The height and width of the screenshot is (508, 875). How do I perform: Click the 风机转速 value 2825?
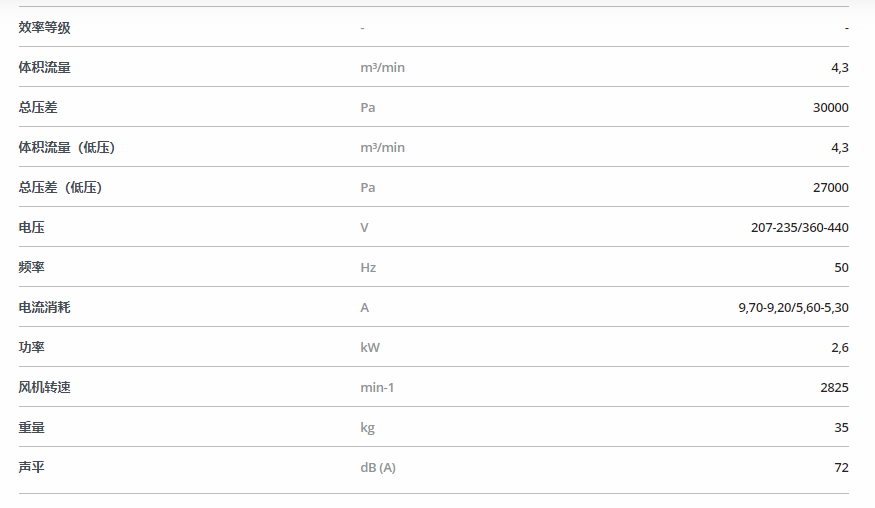coord(834,387)
